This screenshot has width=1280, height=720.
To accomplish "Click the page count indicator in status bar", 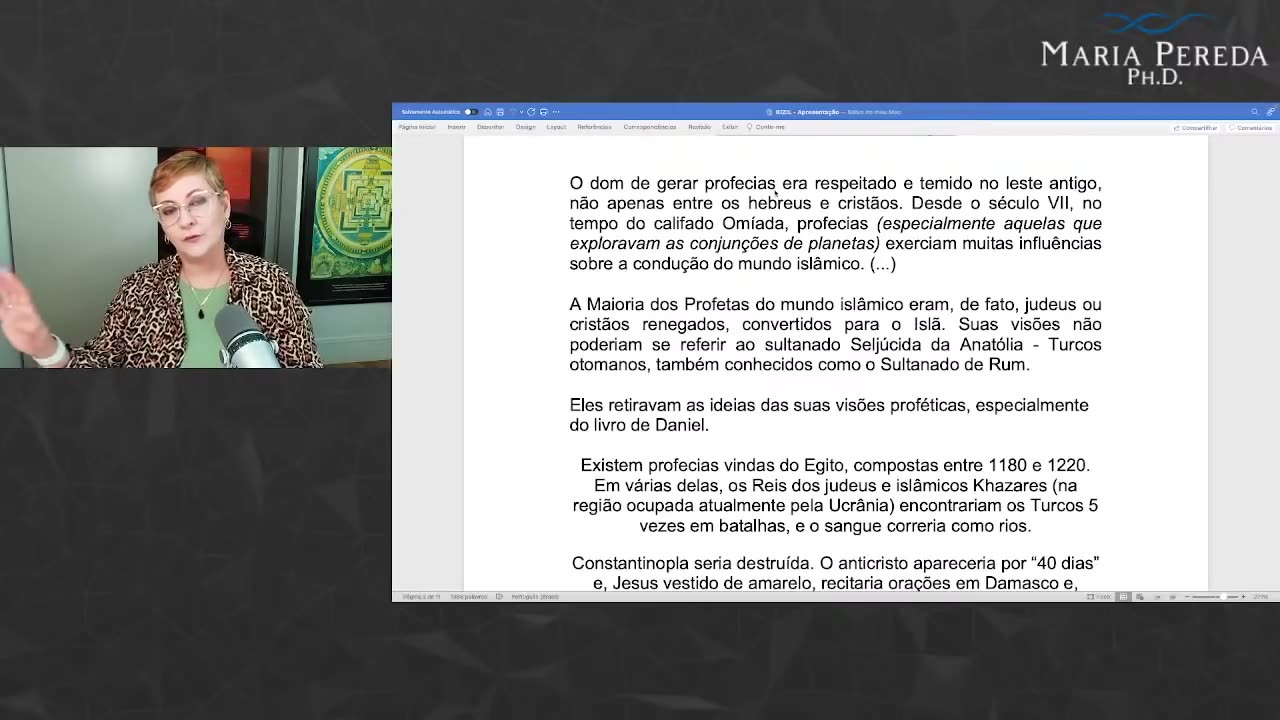I will pos(421,596).
